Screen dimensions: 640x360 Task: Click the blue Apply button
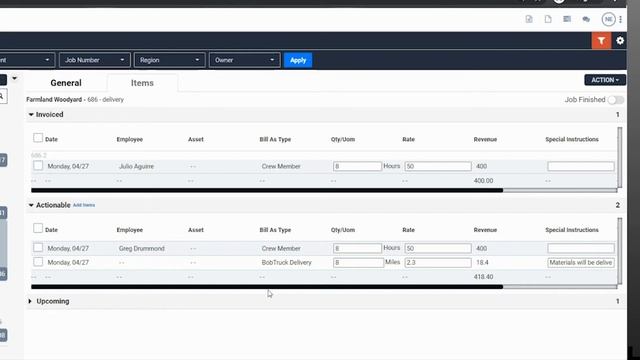[x=298, y=60]
